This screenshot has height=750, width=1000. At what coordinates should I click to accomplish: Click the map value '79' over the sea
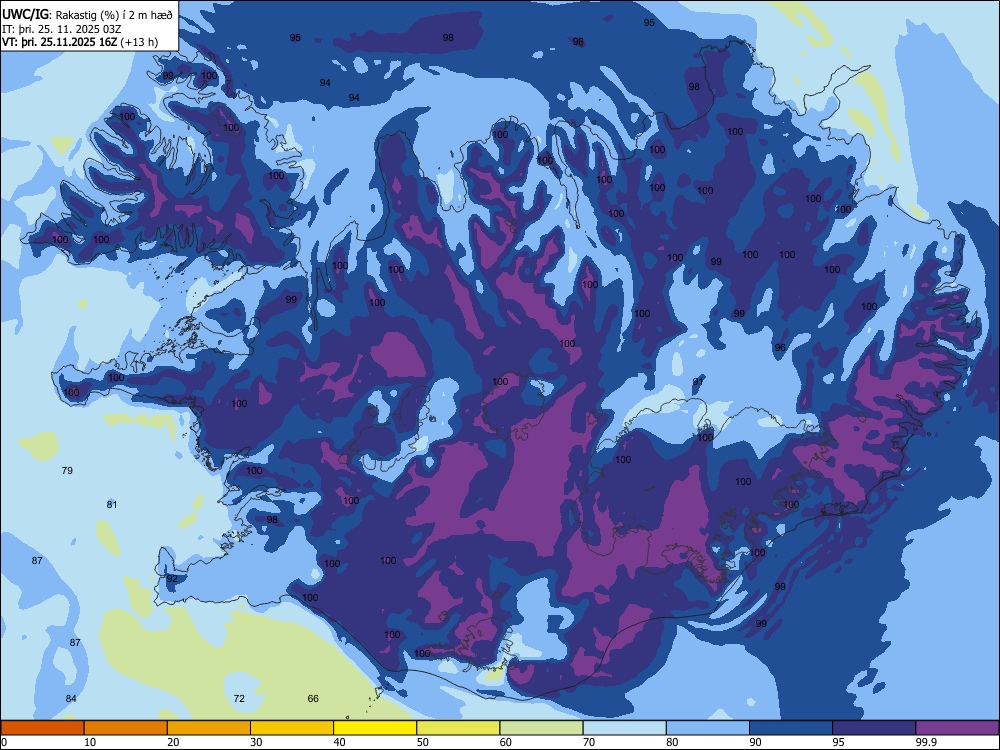tap(67, 471)
